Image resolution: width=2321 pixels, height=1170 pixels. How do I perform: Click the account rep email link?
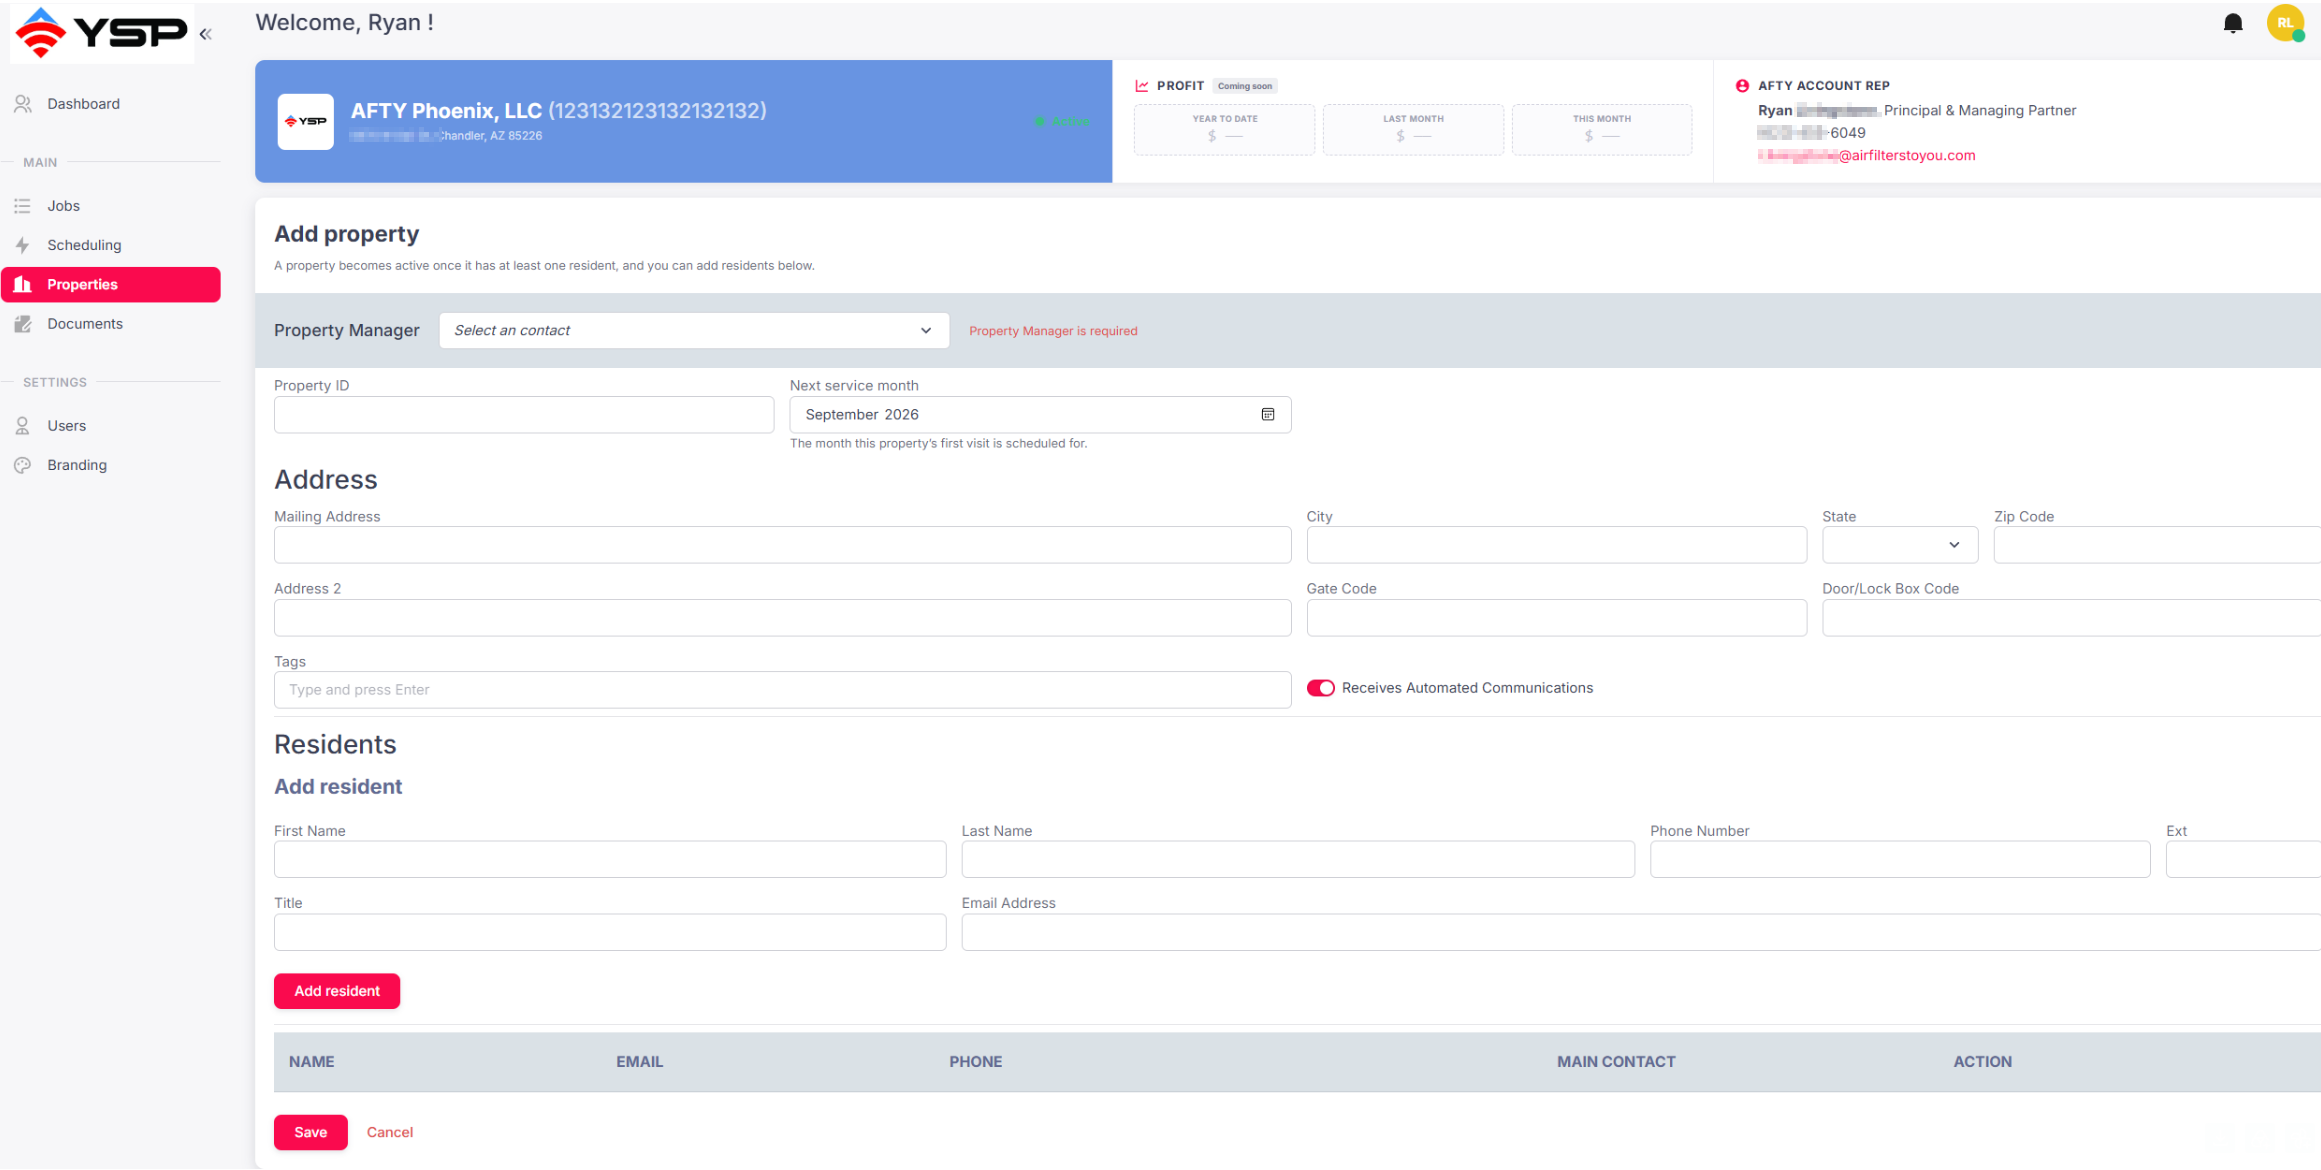click(1866, 155)
